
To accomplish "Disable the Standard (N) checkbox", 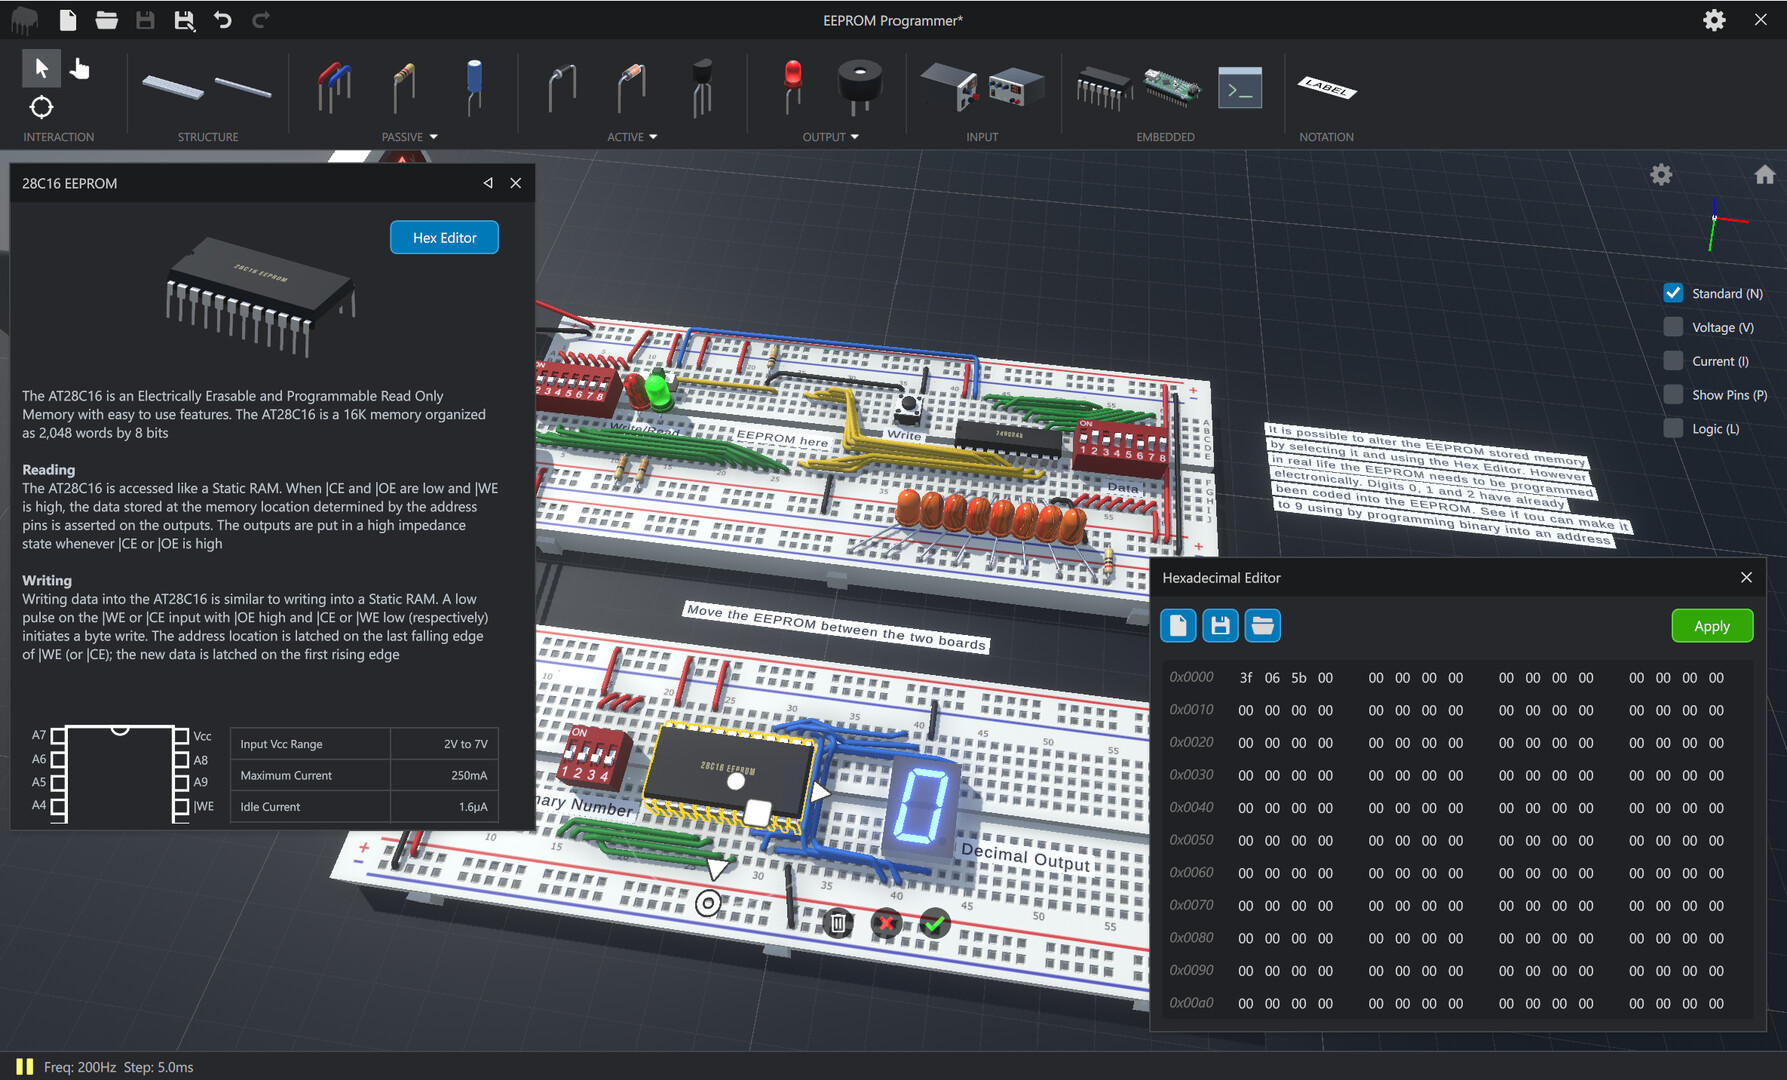I will pyautogui.click(x=1673, y=292).
